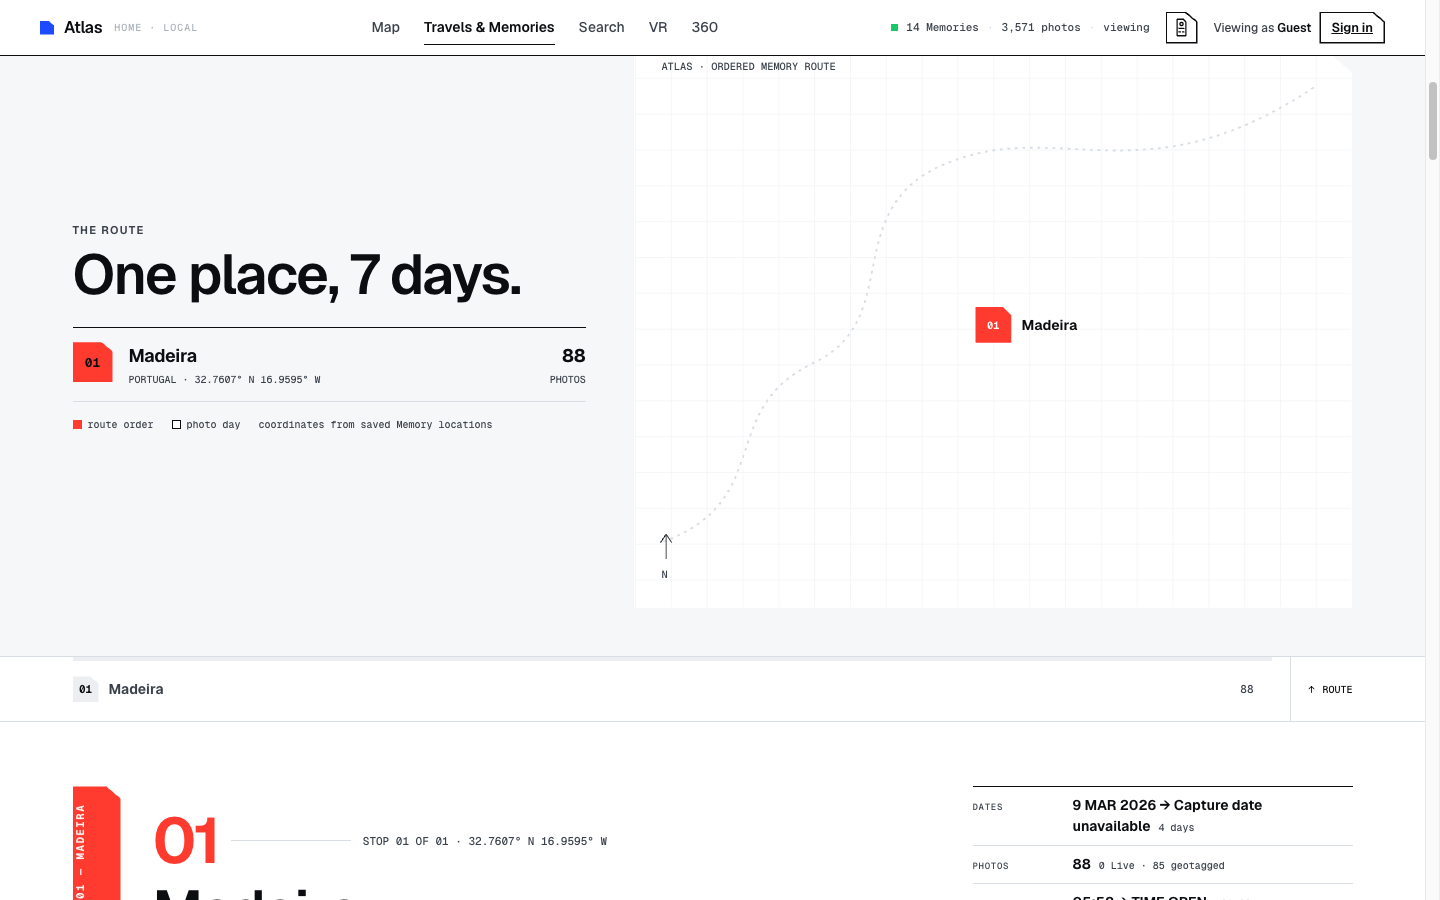The width and height of the screenshot is (1440, 900).
Task: Click the vertical page scrollbar thumb
Action: tap(1433, 120)
